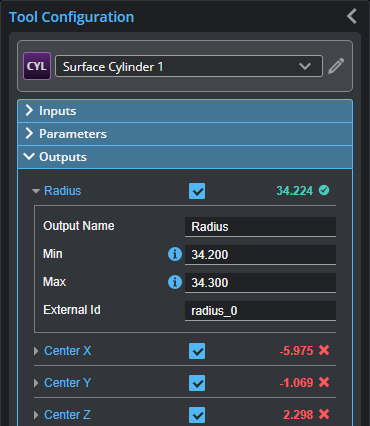This screenshot has height=426, width=370.
Task: Click the Min value field 34.200
Action: click(260, 255)
